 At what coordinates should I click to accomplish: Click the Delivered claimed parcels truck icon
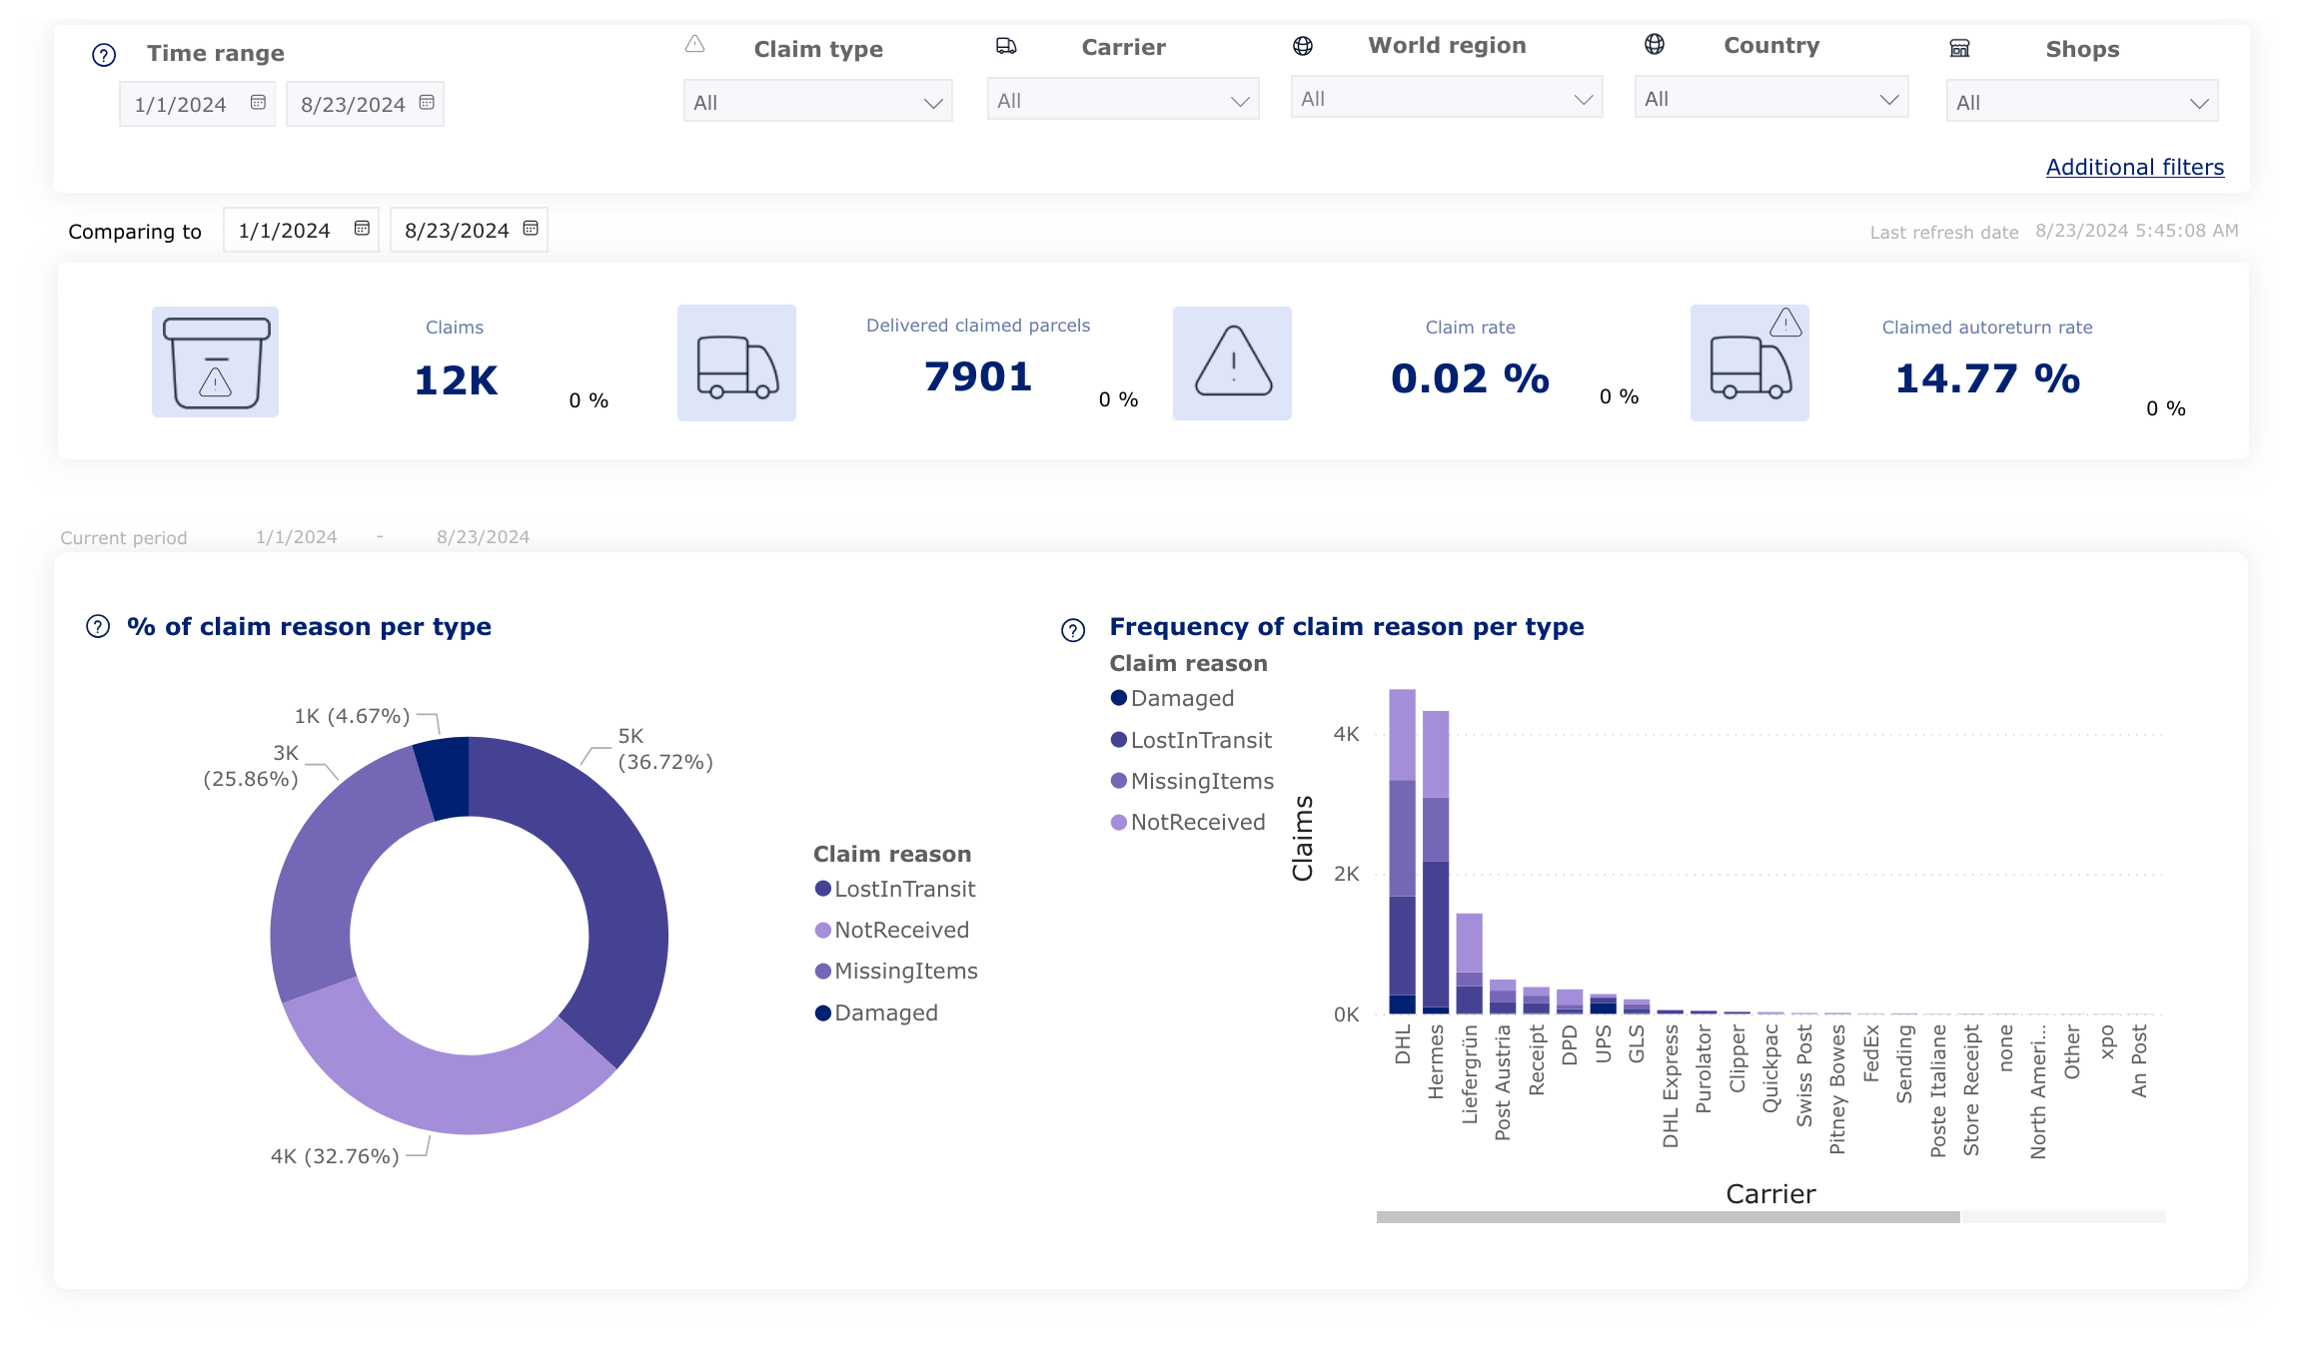[737, 364]
